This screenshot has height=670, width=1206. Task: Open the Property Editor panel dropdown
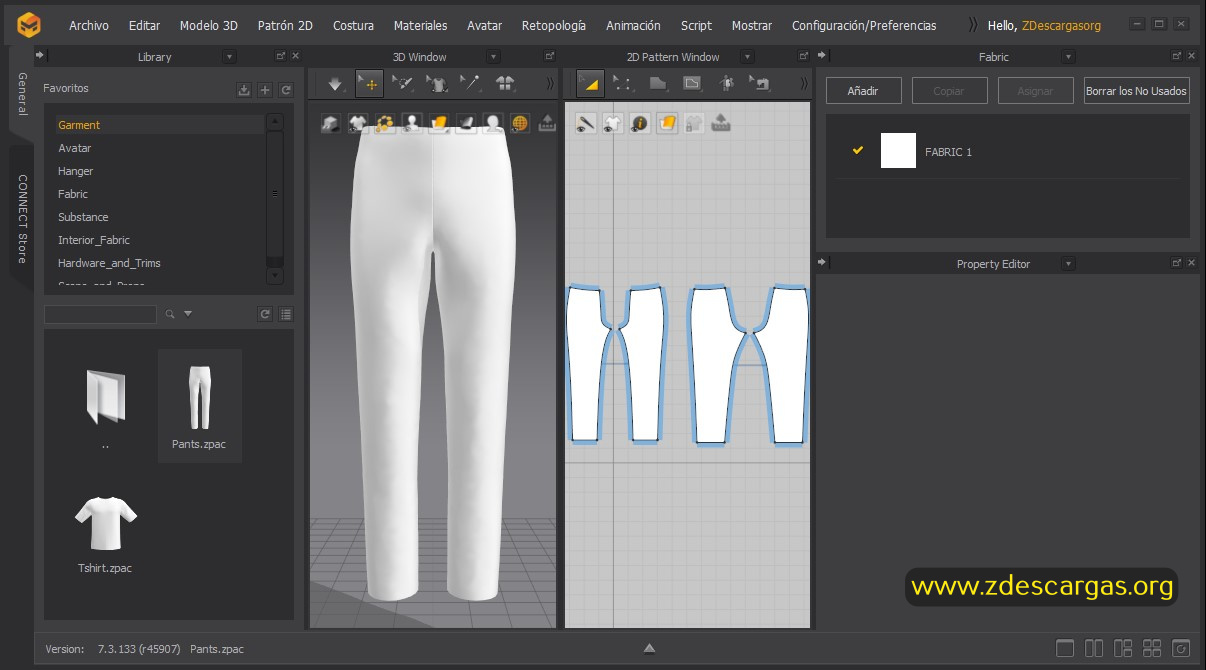click(x=1068, y=264)
